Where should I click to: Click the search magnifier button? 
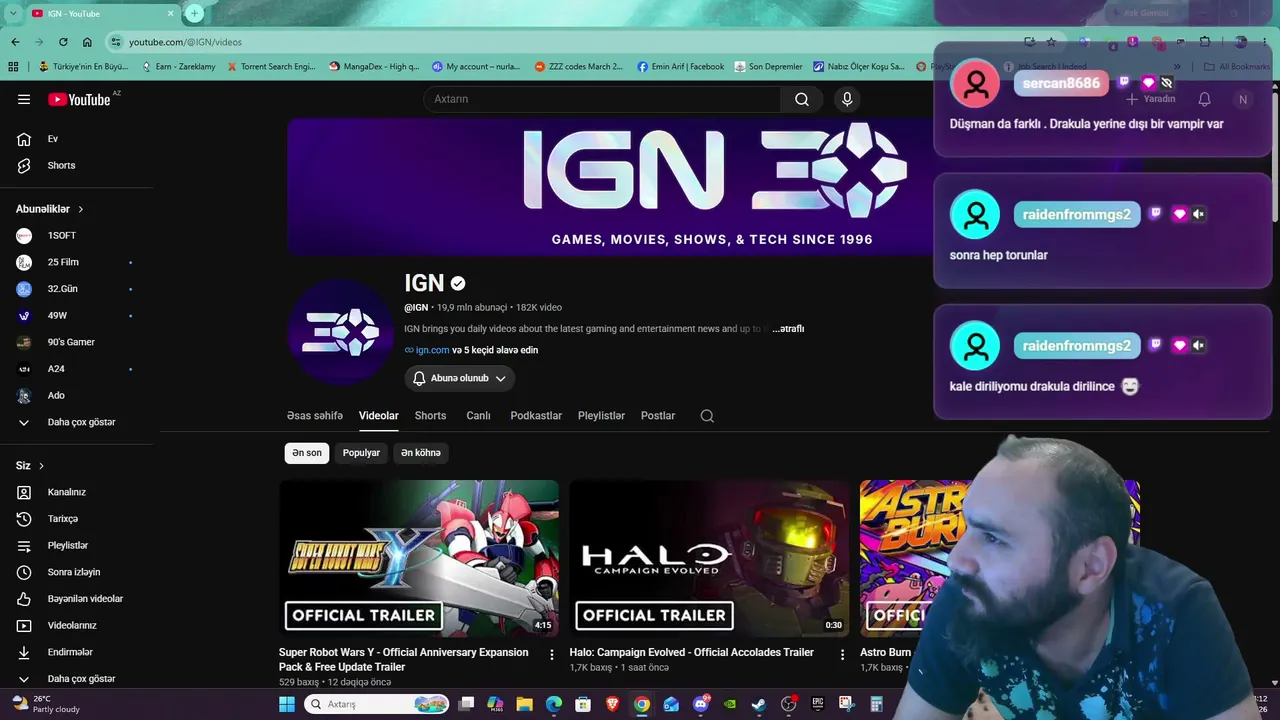coord(802,99)
